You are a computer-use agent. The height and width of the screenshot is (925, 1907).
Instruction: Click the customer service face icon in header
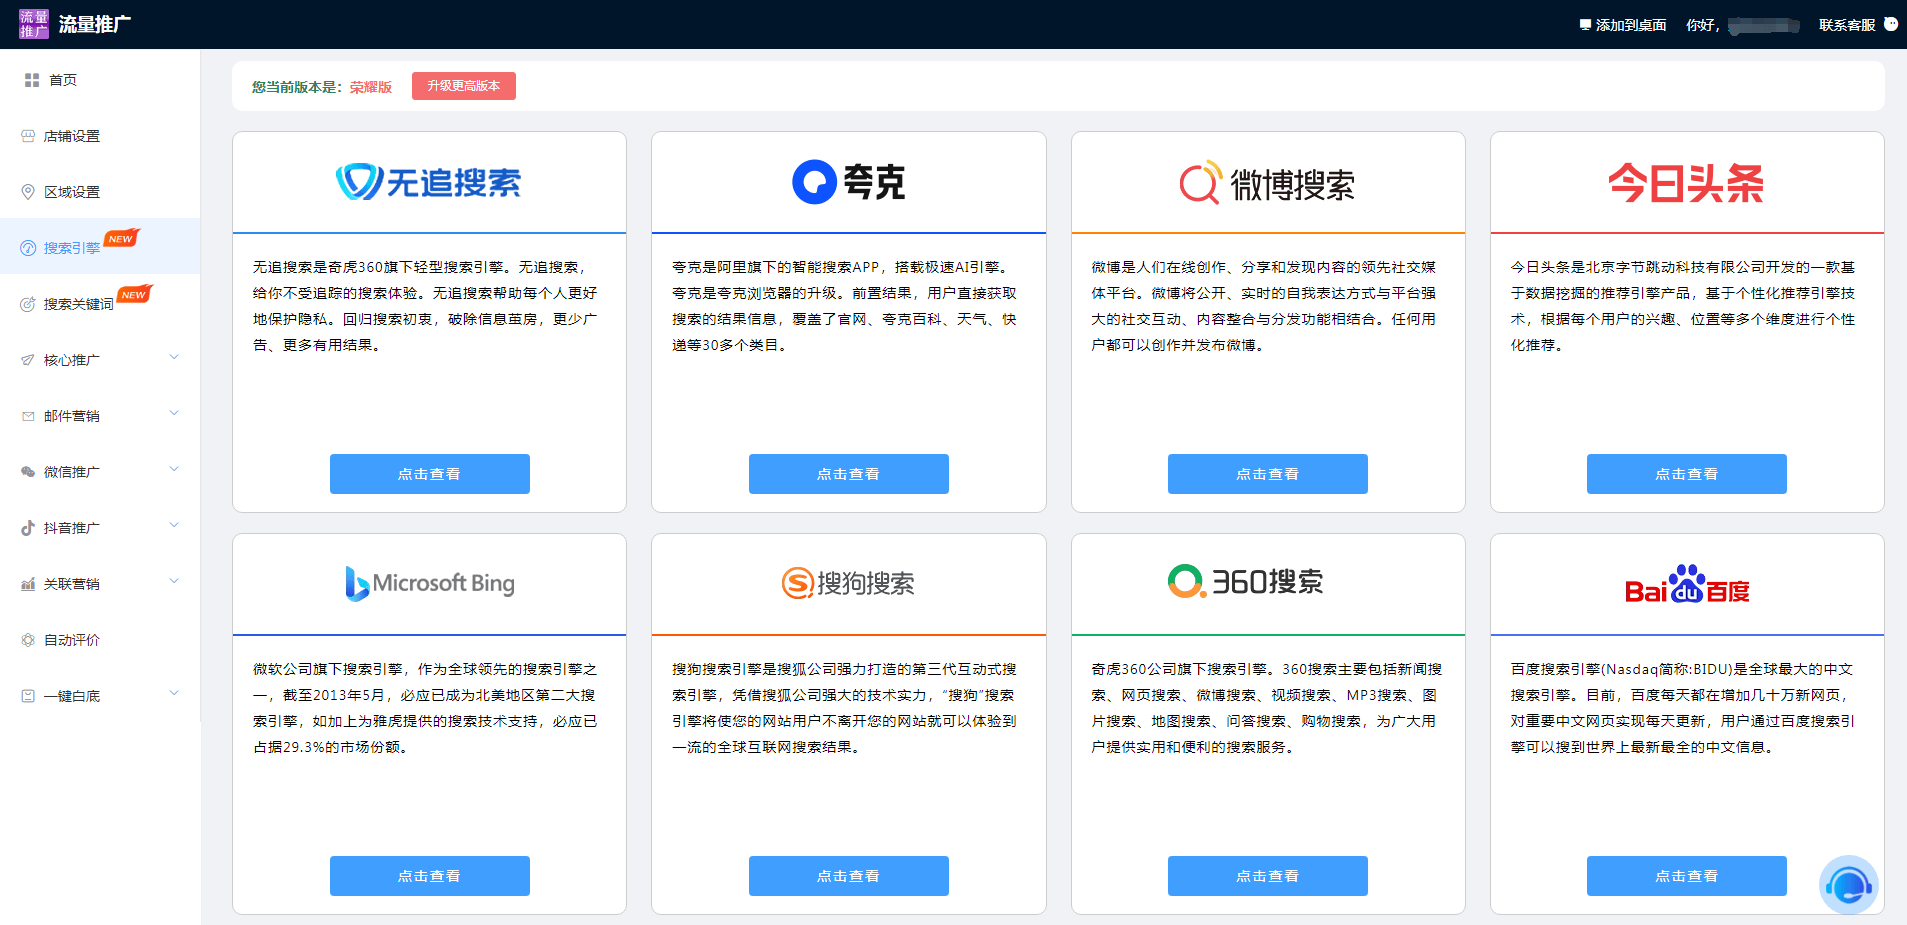[1891, 24]
